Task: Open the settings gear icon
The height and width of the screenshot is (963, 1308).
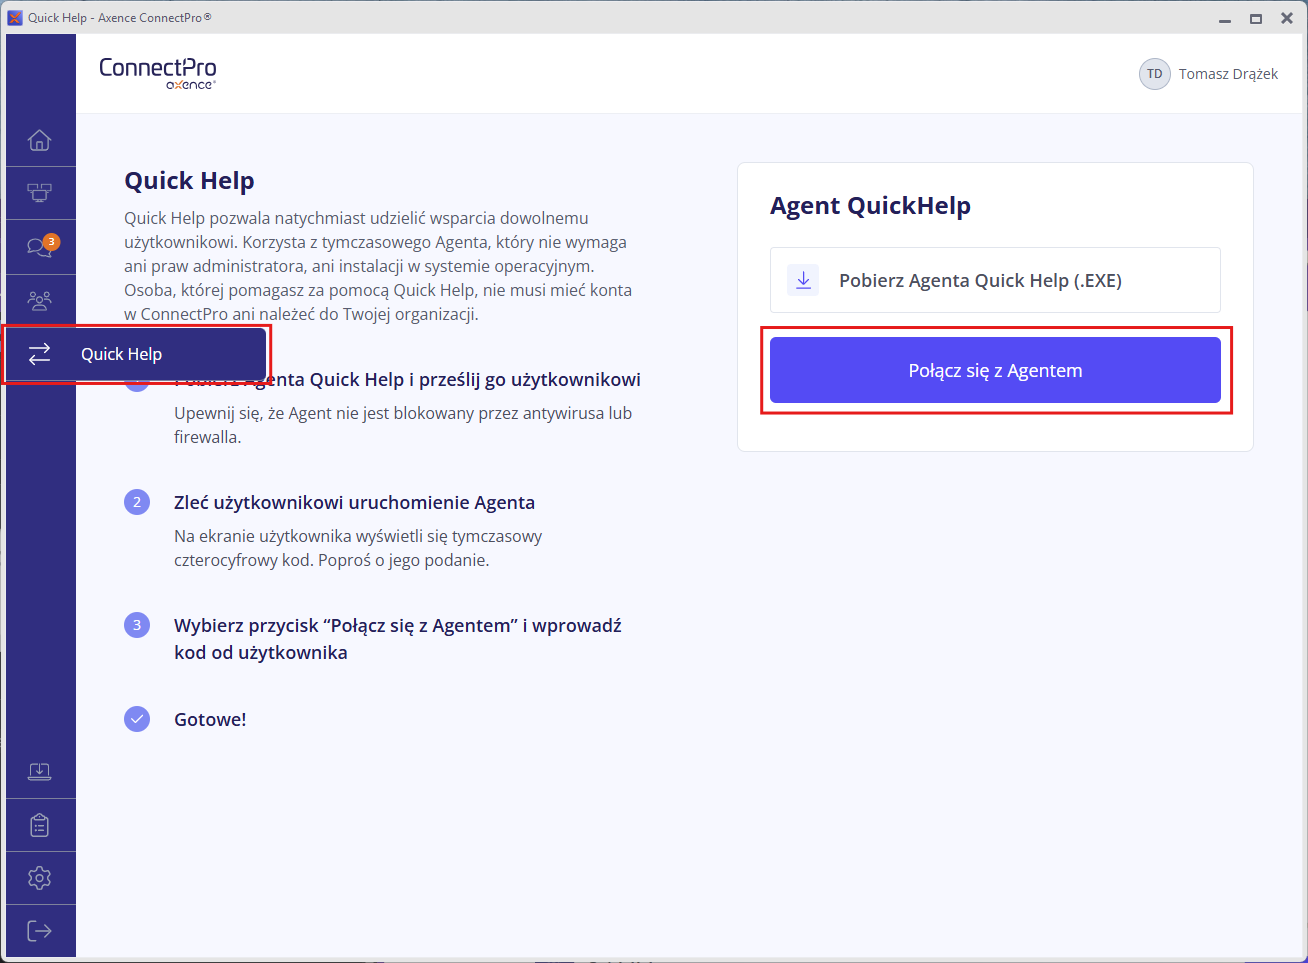Action: click(39, 878)
